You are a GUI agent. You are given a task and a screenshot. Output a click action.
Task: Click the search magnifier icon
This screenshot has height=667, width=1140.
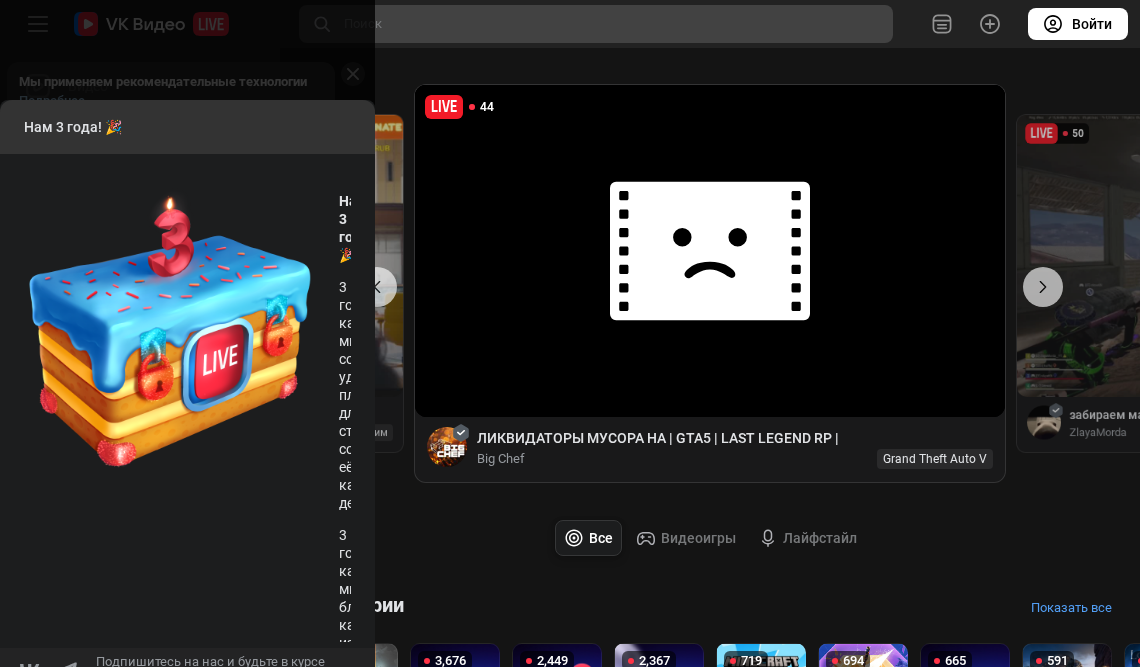coord(322,24)
